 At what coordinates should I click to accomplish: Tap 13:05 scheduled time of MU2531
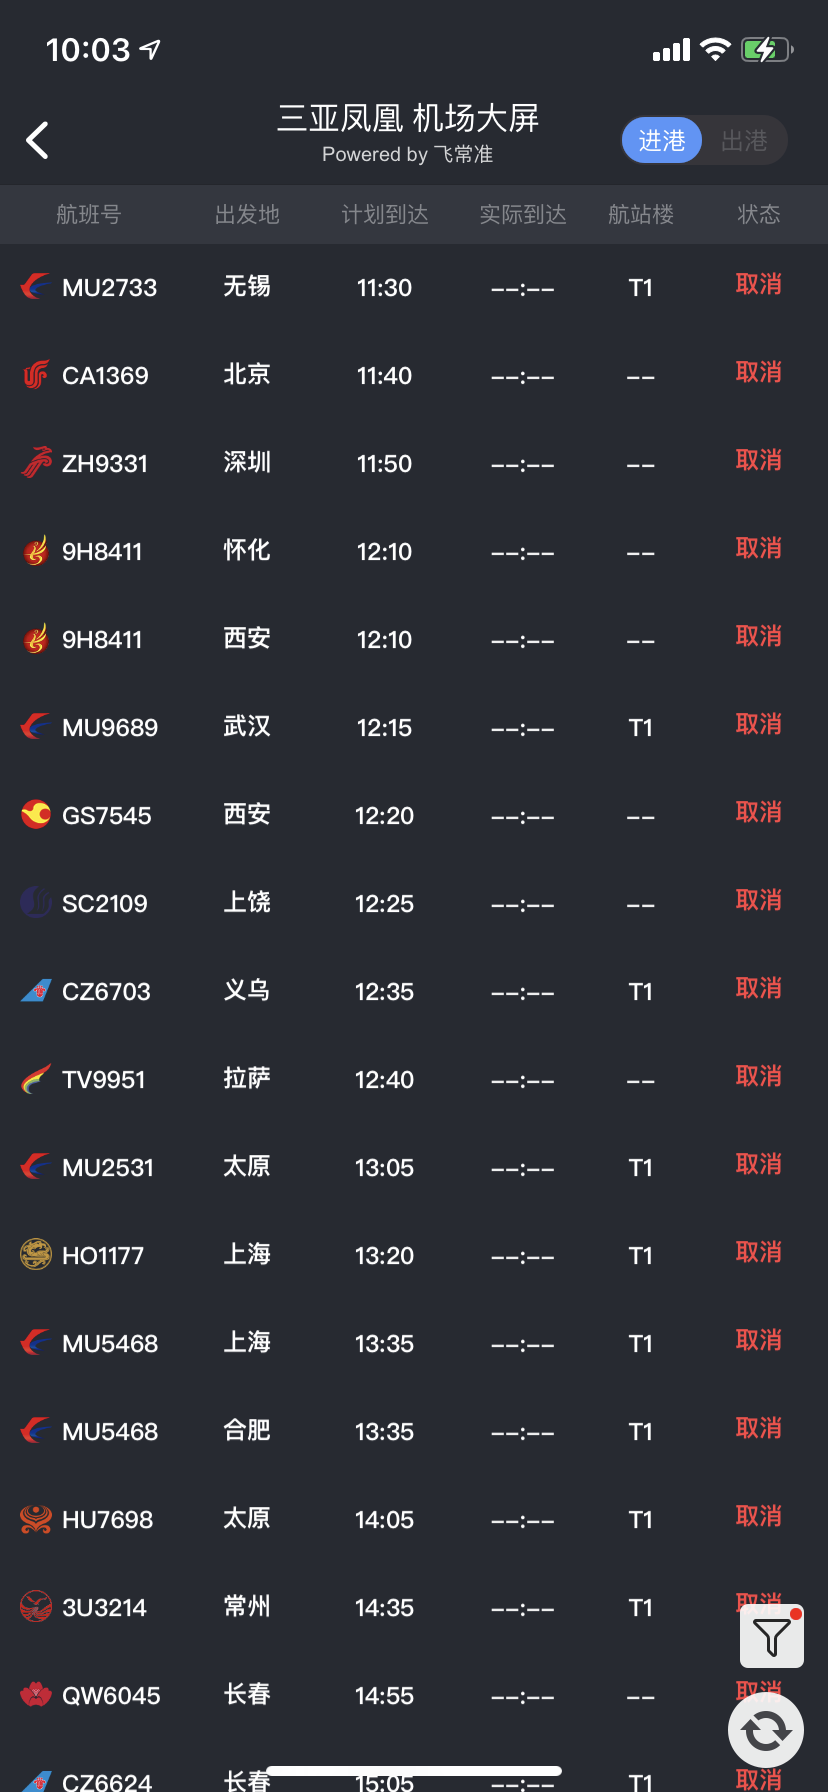[x=384, y=1167]
